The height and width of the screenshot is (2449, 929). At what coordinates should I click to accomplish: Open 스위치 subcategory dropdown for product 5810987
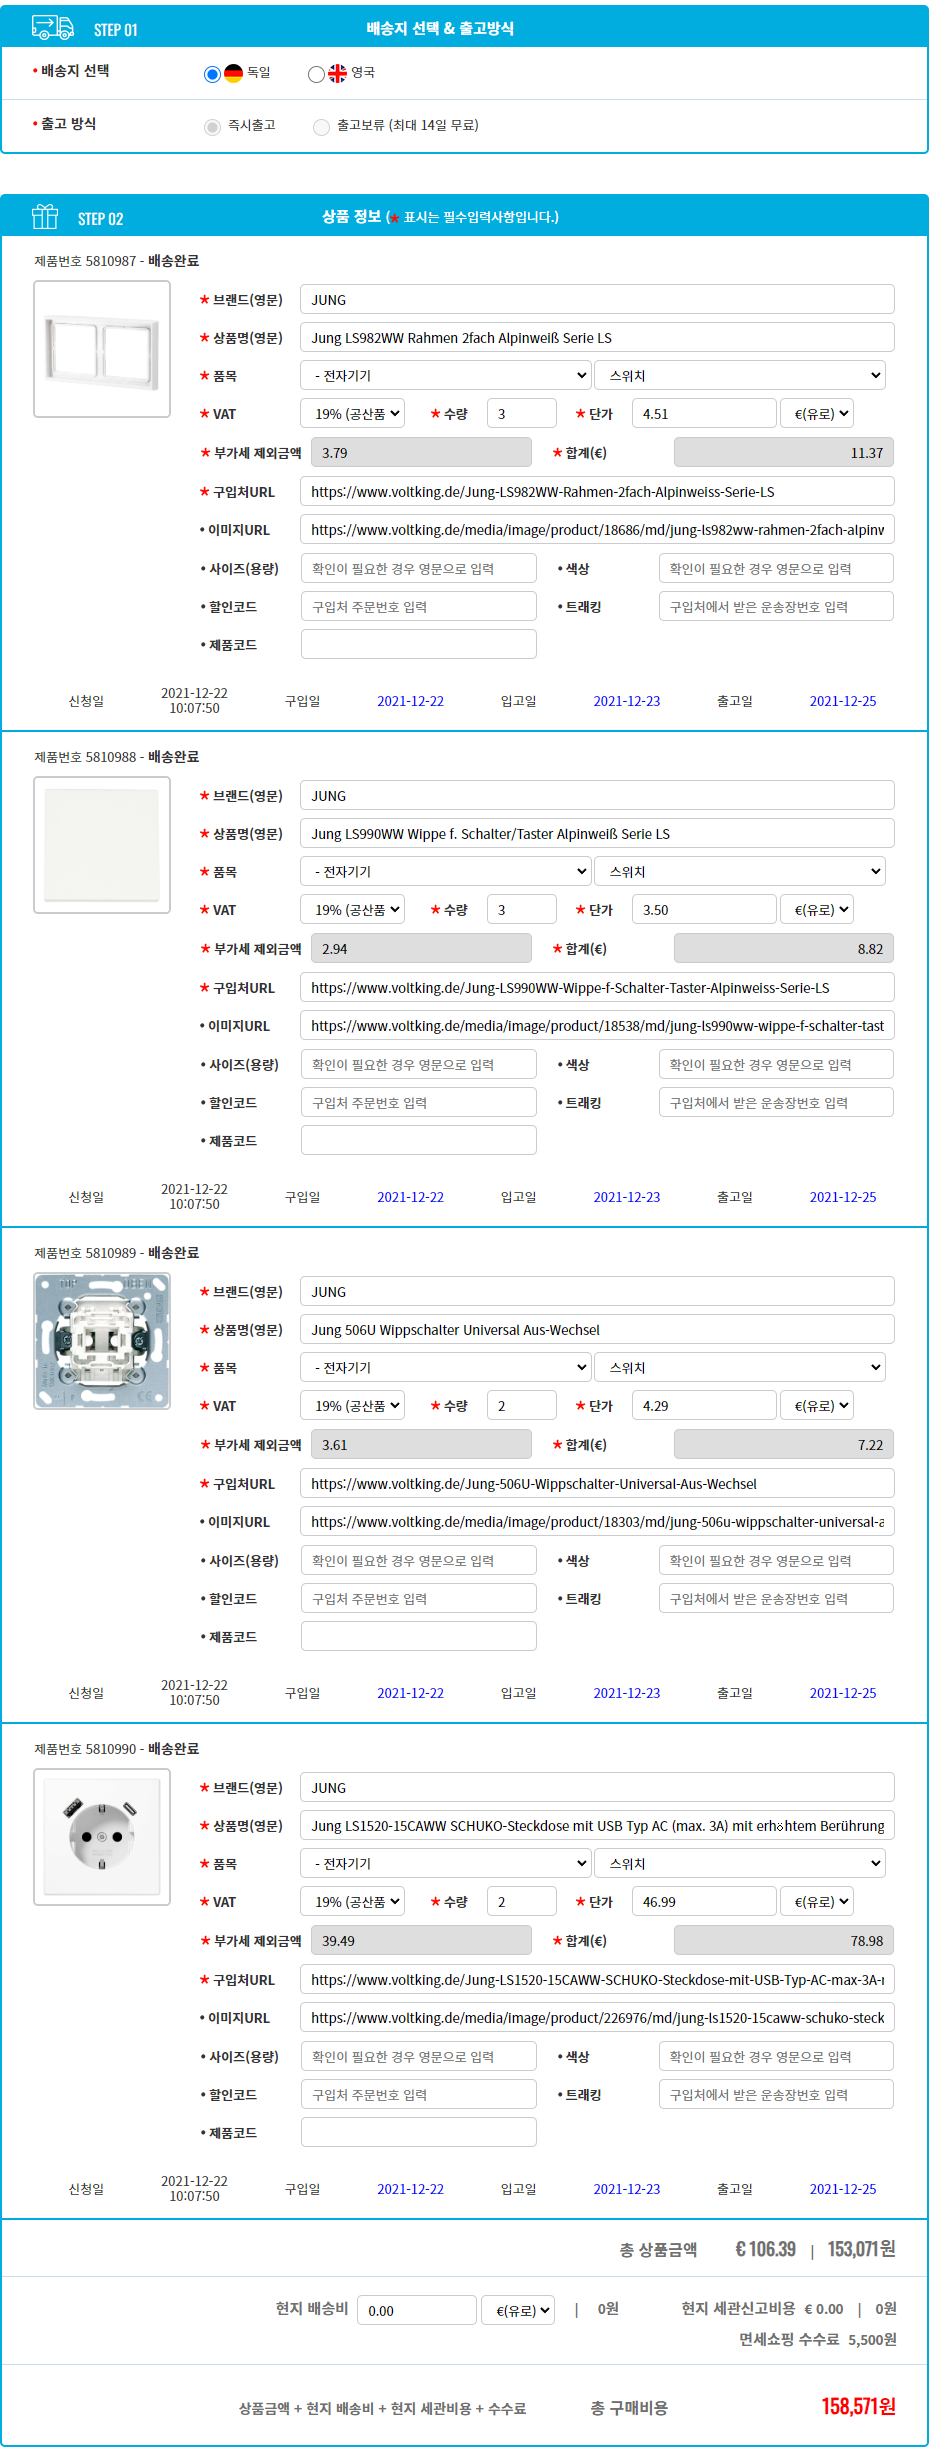(740, 375)
